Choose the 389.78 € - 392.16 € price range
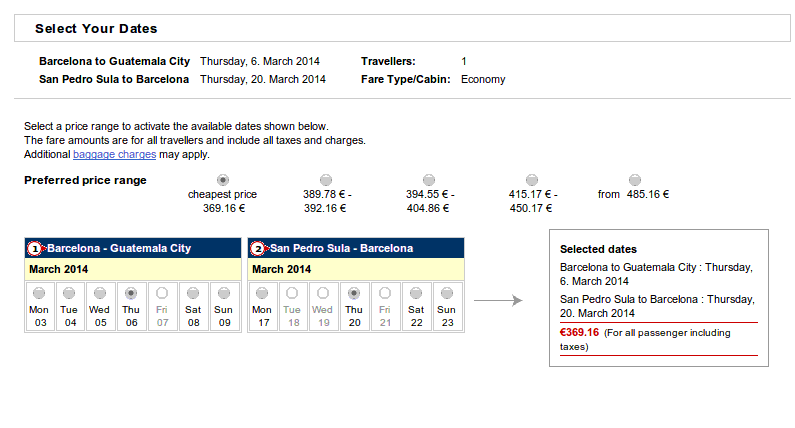The height and width of the screenshot is (428, 795). point(326,180)
